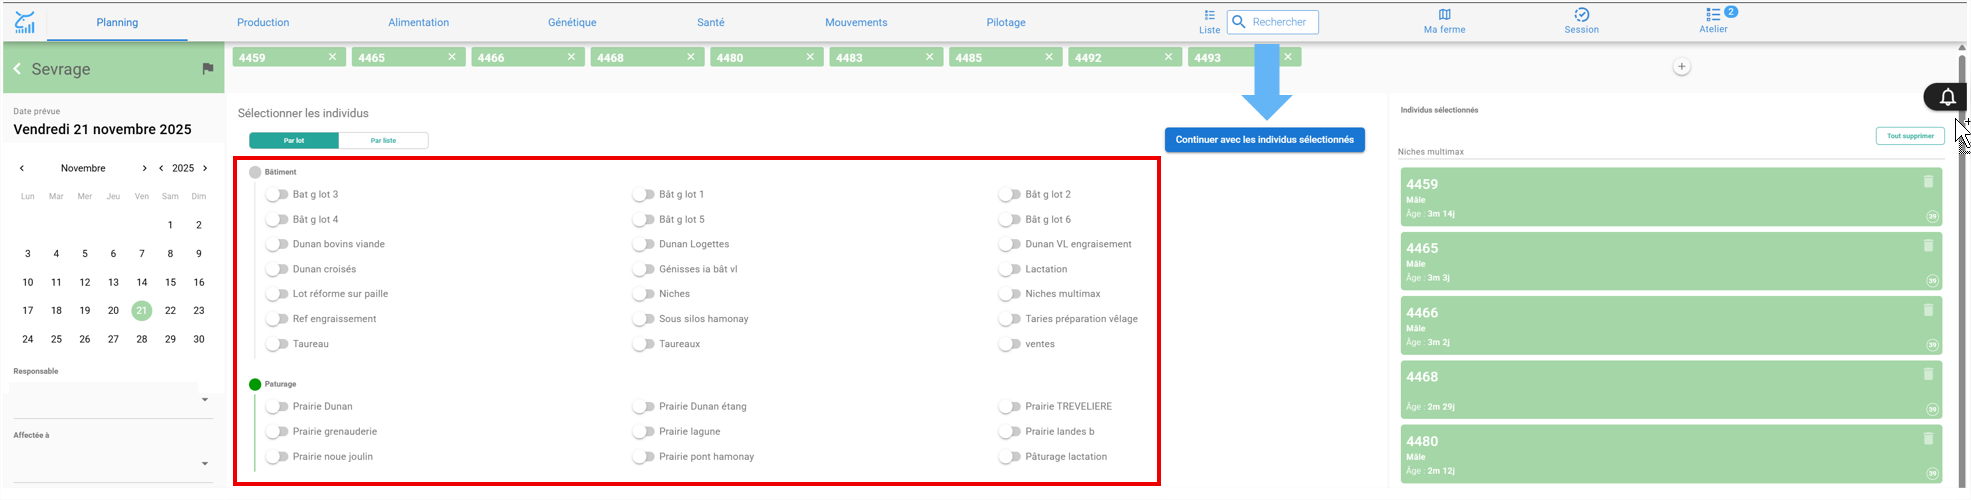Toggle Taries préparation vêlage switch
Viewport: 1971px width, 500px height.
coord(1009,319)
